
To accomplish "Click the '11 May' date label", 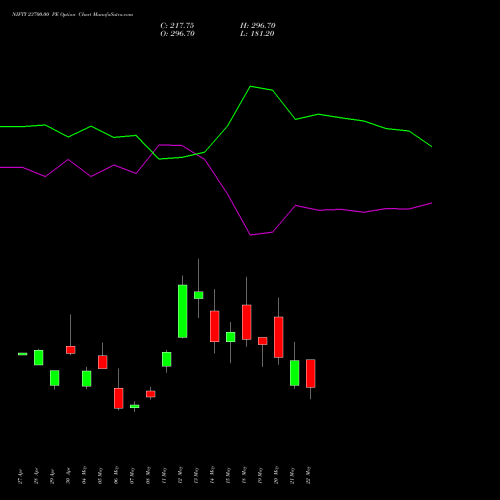I will click(164, 475).
